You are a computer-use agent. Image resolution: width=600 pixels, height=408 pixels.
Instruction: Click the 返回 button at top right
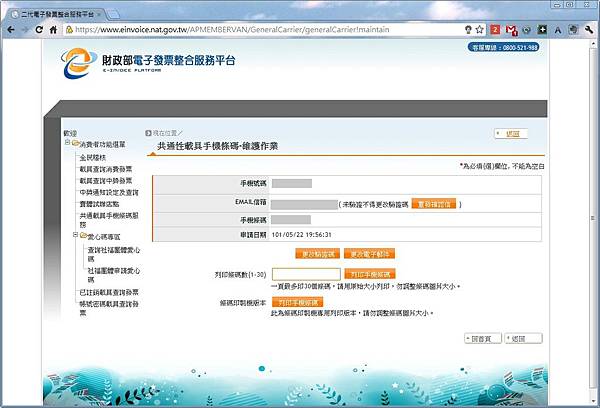coord(511,133)
